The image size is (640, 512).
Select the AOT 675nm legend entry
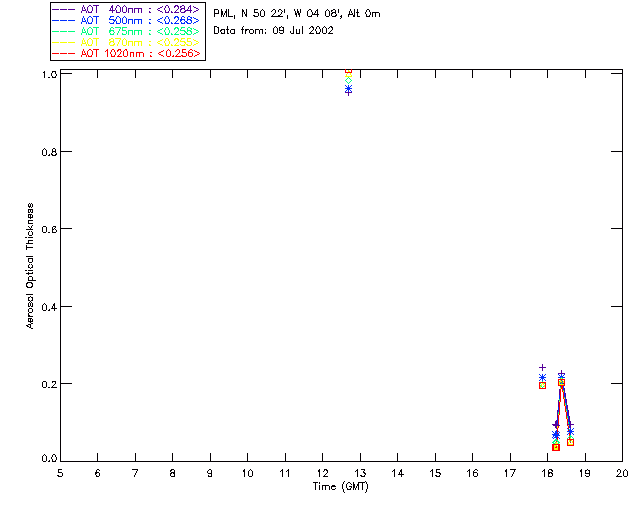[x=127, y=31]
